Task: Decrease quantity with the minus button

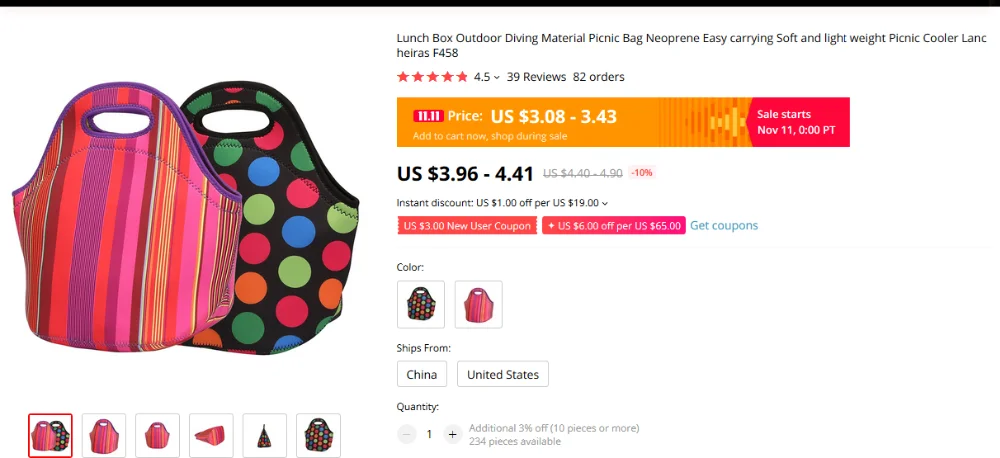Action: (x=406, y=434)
